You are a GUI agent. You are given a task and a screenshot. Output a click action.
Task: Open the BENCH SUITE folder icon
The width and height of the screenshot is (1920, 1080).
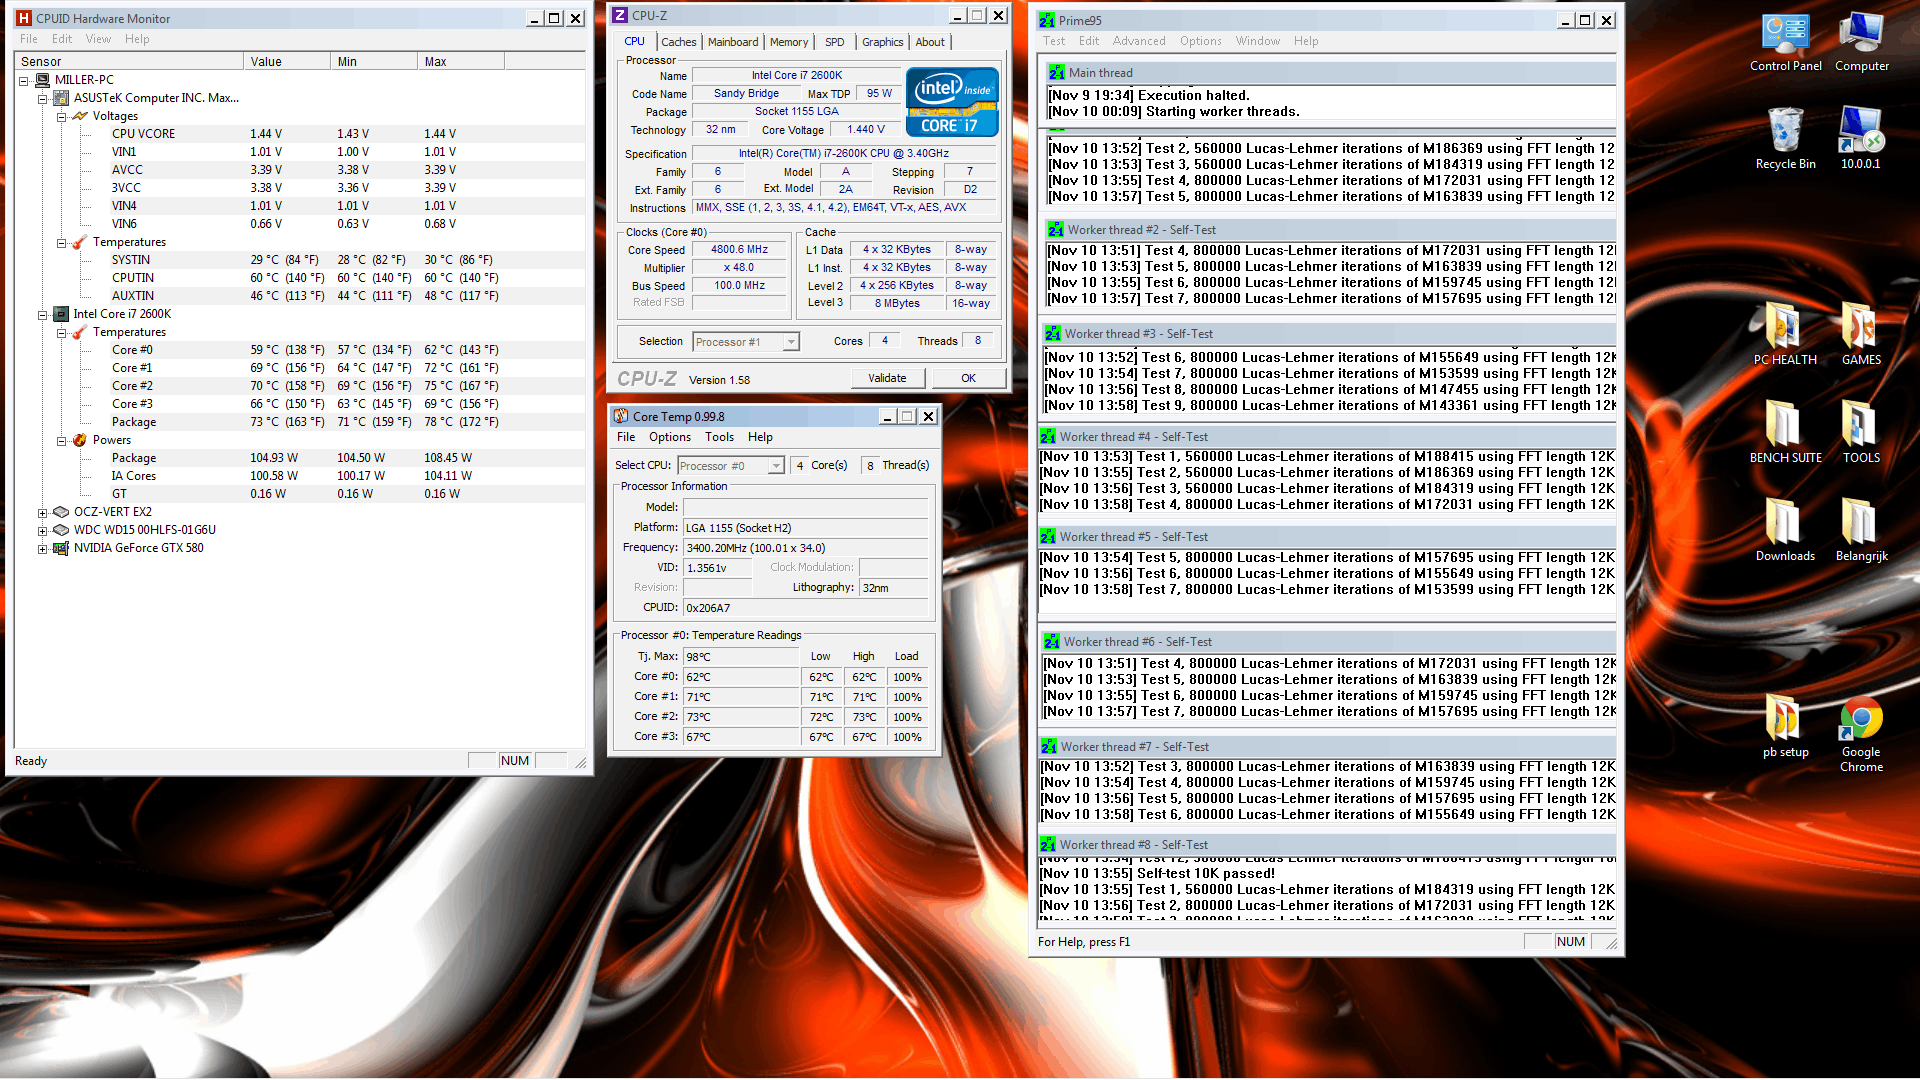tap(1785, 433)
